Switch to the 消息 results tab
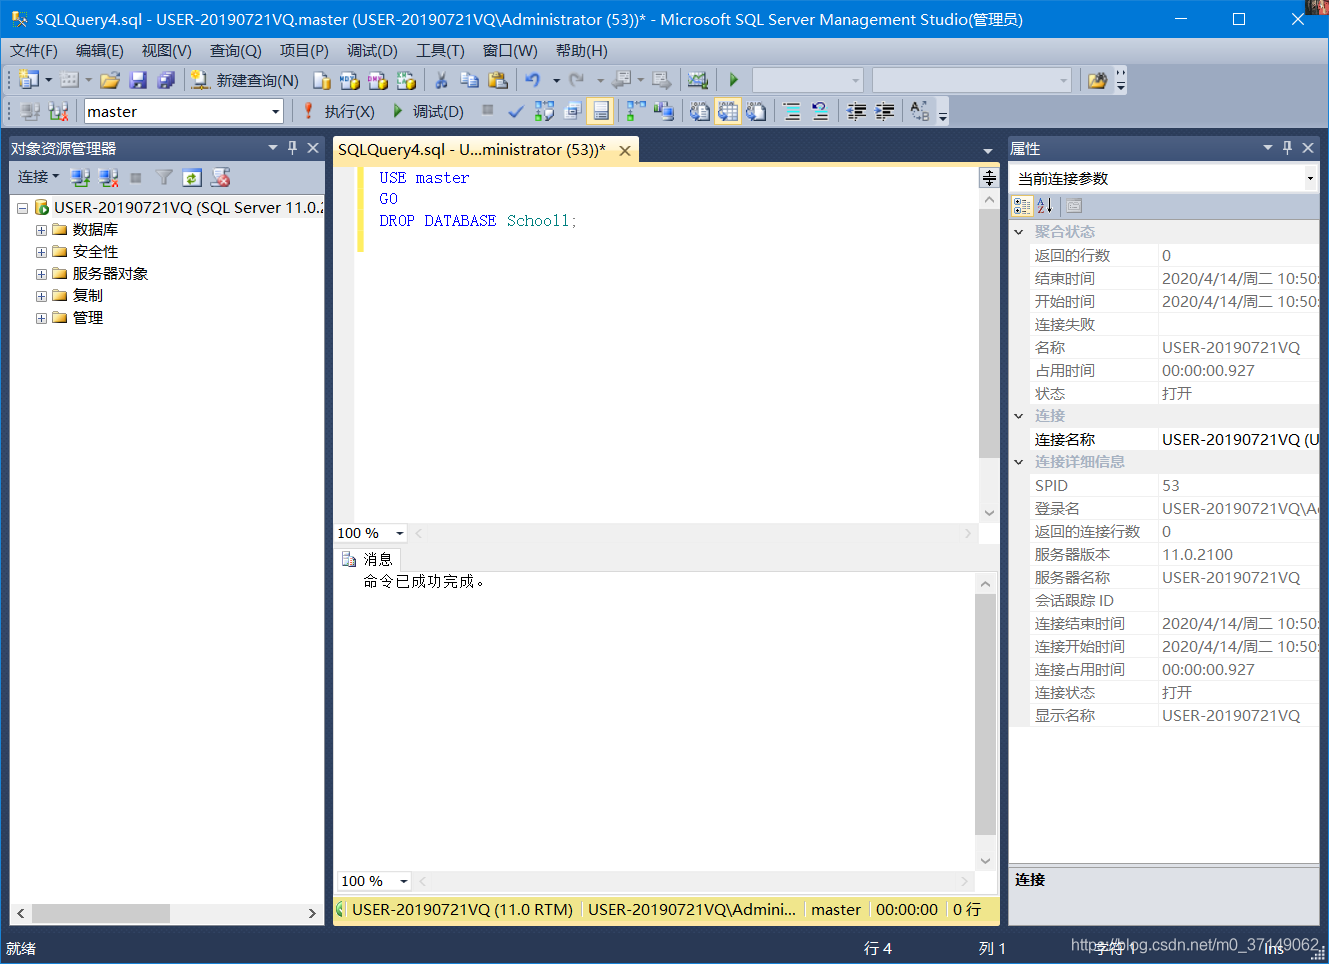 coord(367,559)
